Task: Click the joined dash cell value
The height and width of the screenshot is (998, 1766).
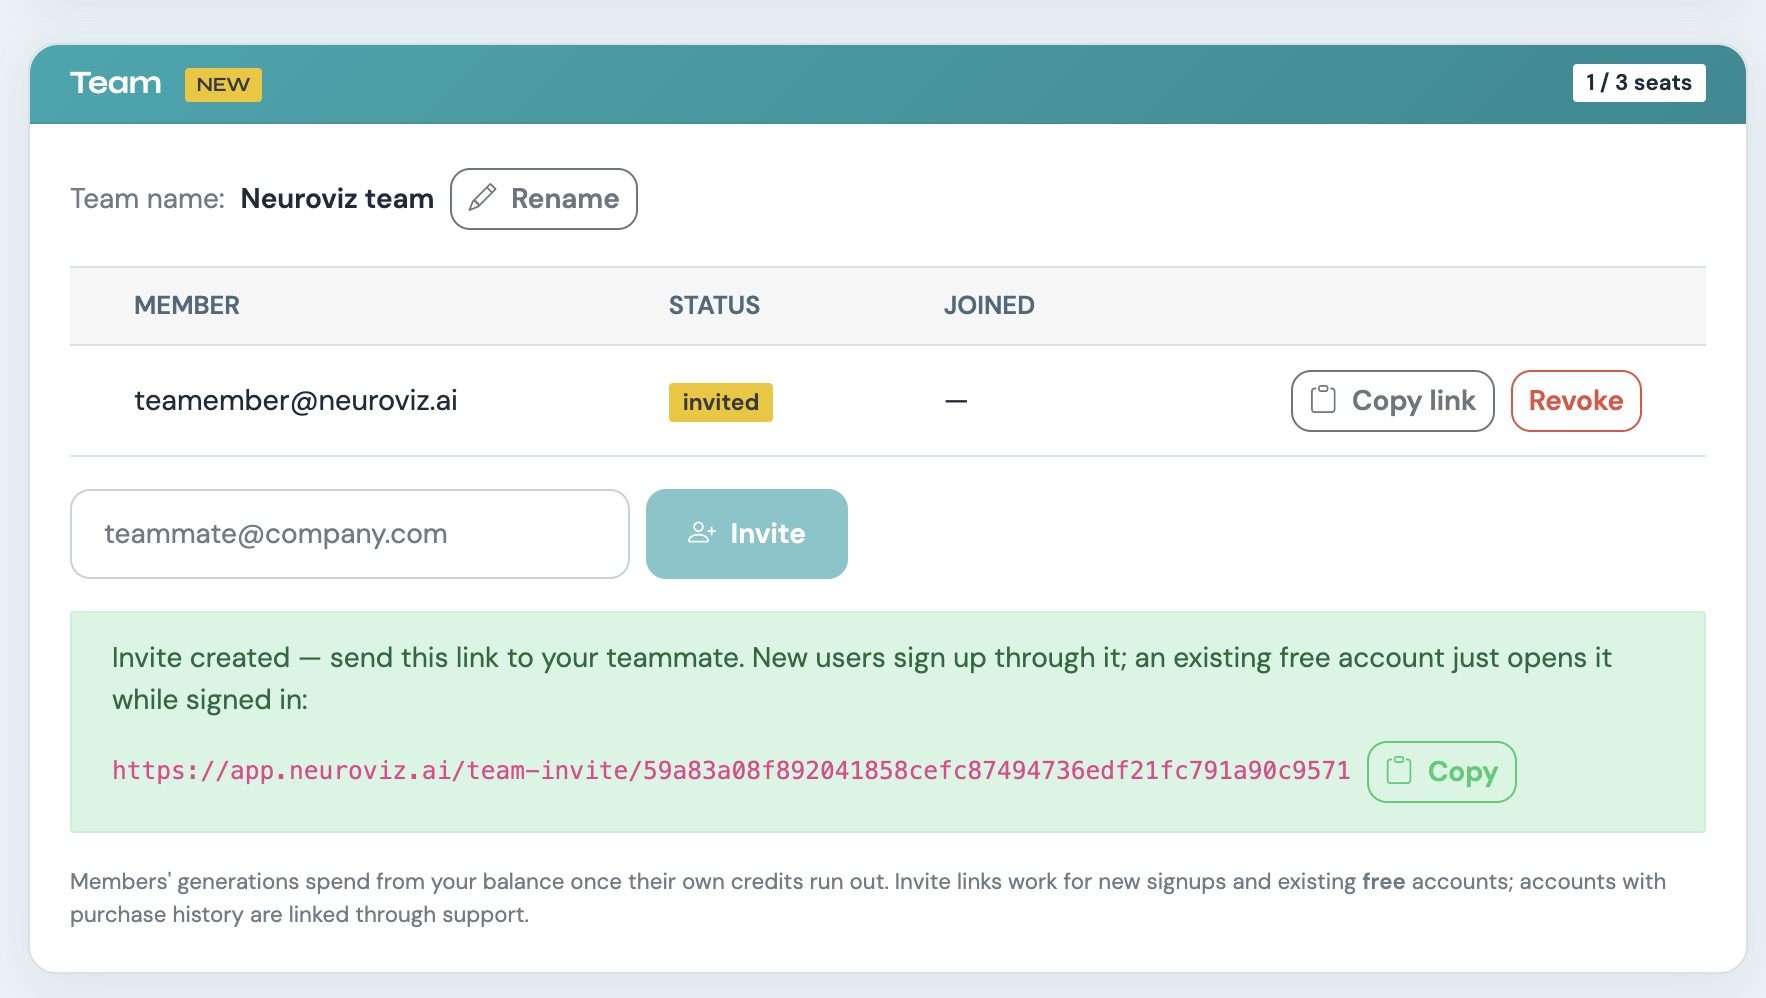Action: point(956,402)
